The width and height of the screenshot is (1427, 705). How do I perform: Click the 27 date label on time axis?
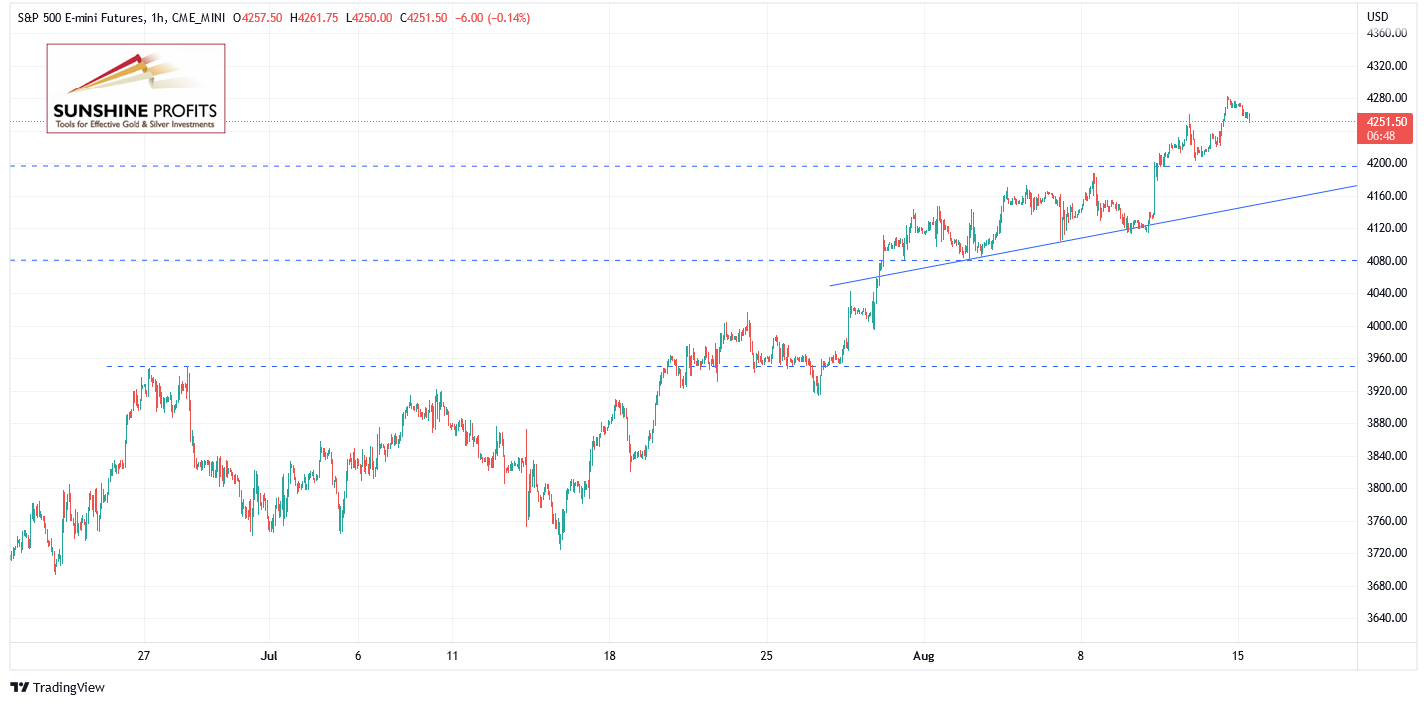[144, 656]
